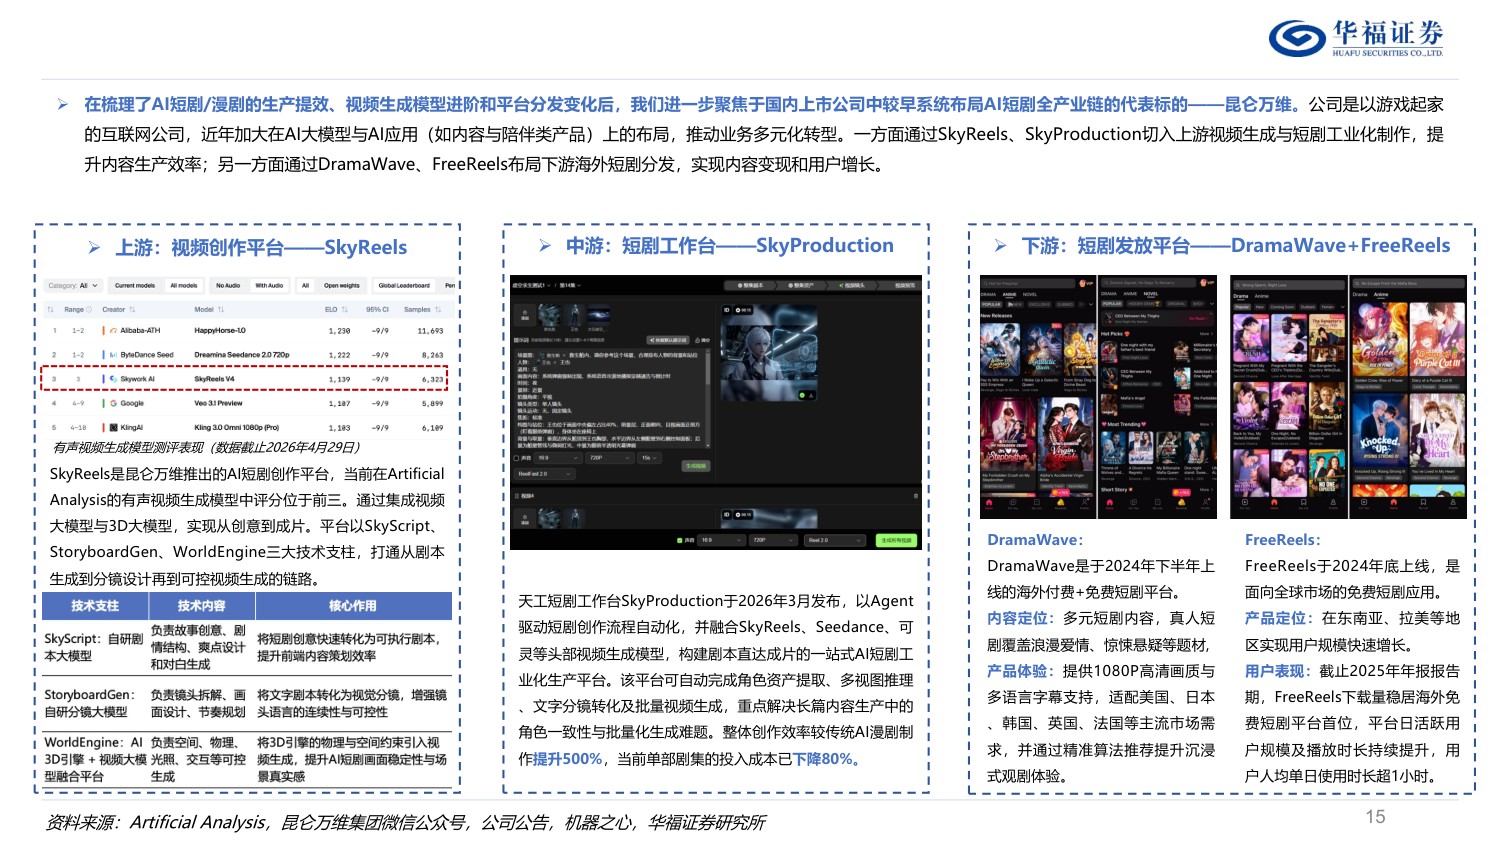Image resolution: width=1500 pixels, height=844 pixels.
Task: Open the ReelFast 2.0 model dropdown
Action: tap(545, 474)
